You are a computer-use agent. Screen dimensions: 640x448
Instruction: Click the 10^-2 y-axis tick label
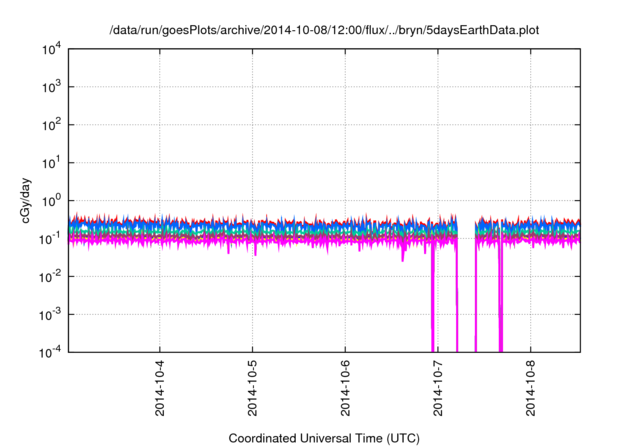click(x=50, y=277)
